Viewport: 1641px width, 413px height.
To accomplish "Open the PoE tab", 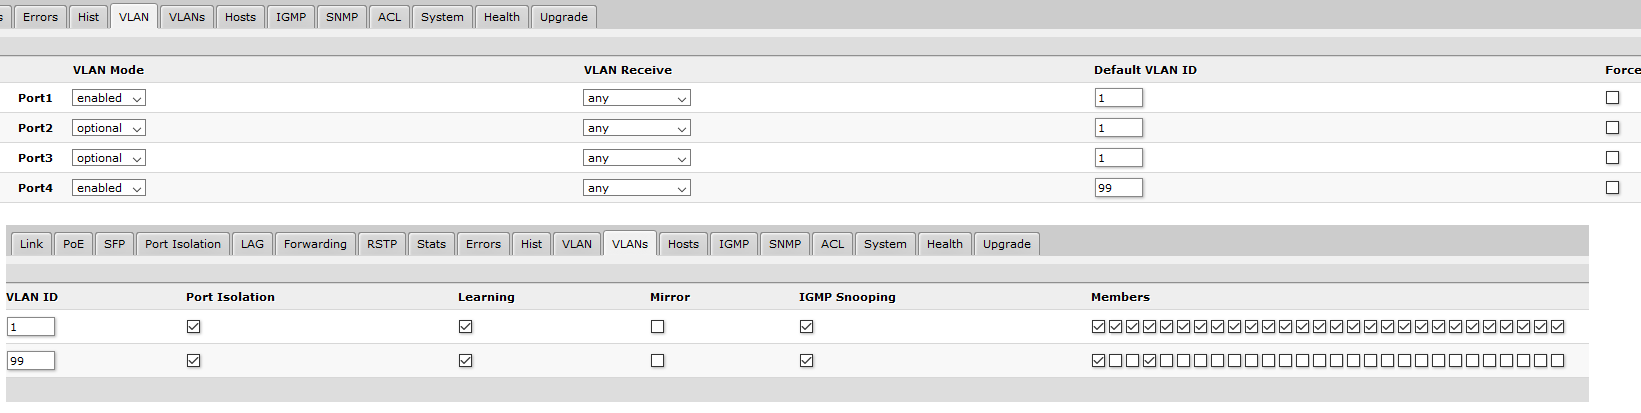I will coord(74,244).
